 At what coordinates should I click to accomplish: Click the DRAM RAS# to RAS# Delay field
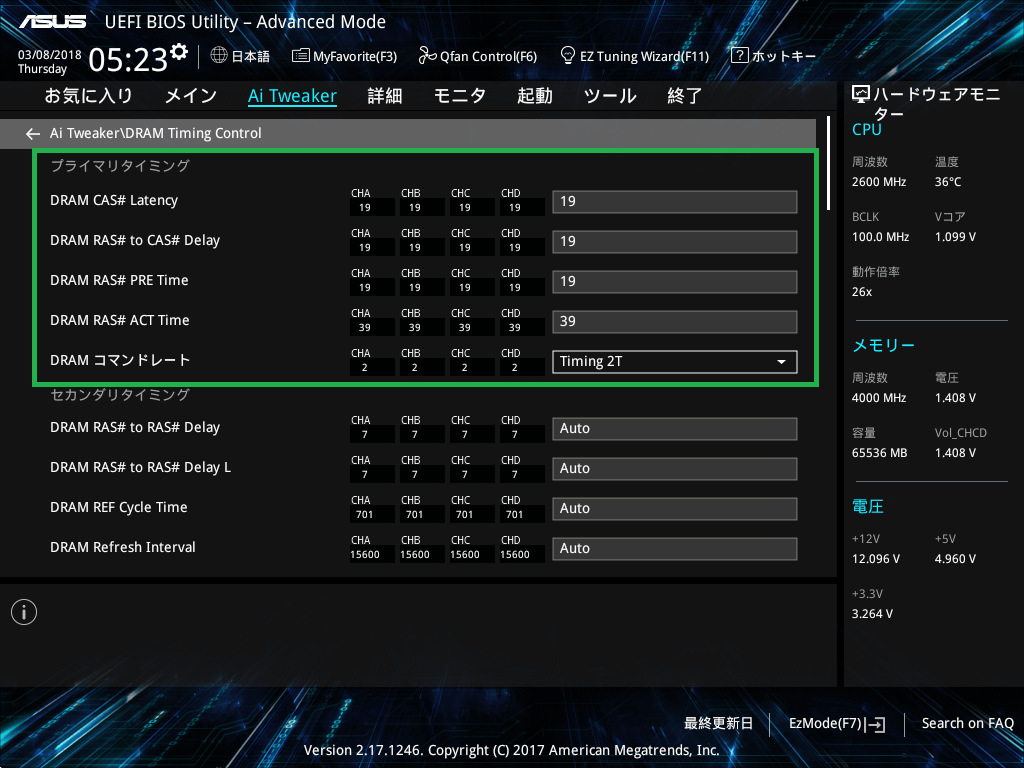675,428
